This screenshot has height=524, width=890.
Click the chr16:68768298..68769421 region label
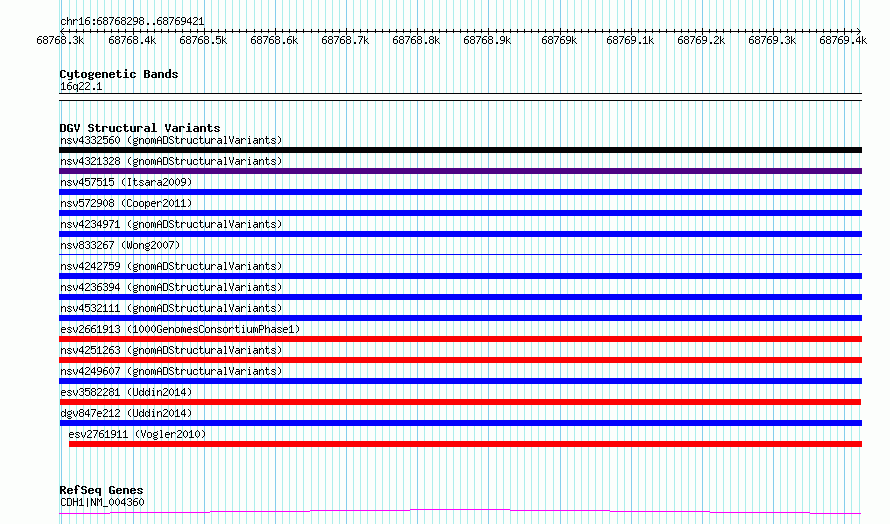(132, 21)
